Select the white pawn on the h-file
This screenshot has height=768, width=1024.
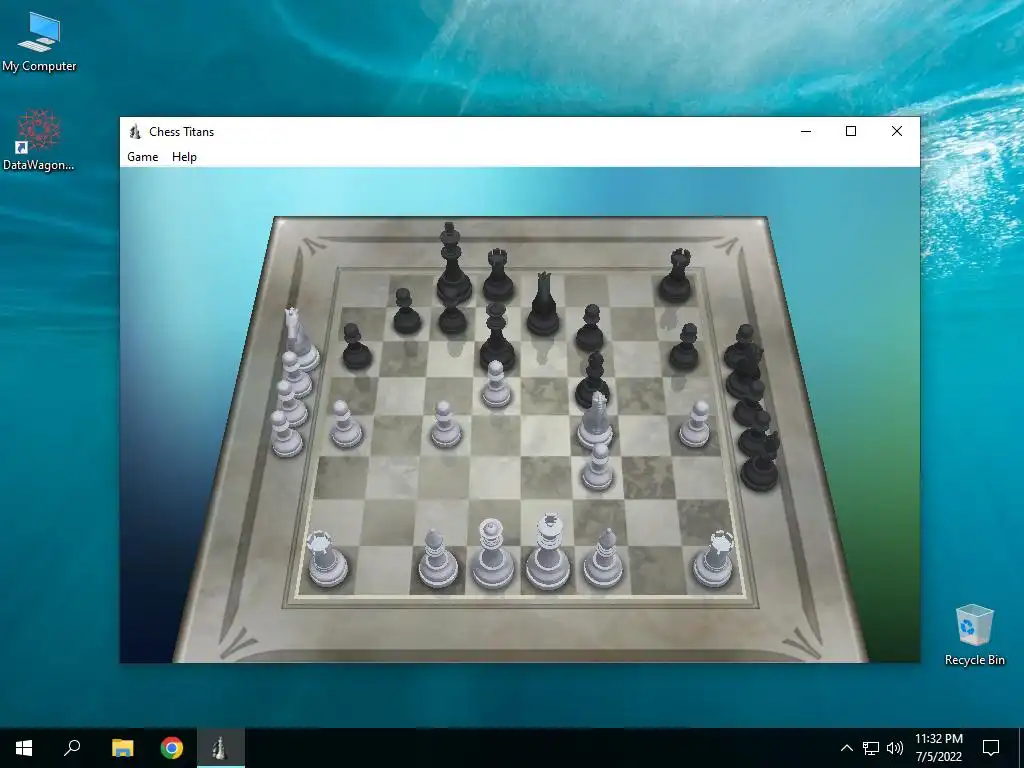[696, 424]
